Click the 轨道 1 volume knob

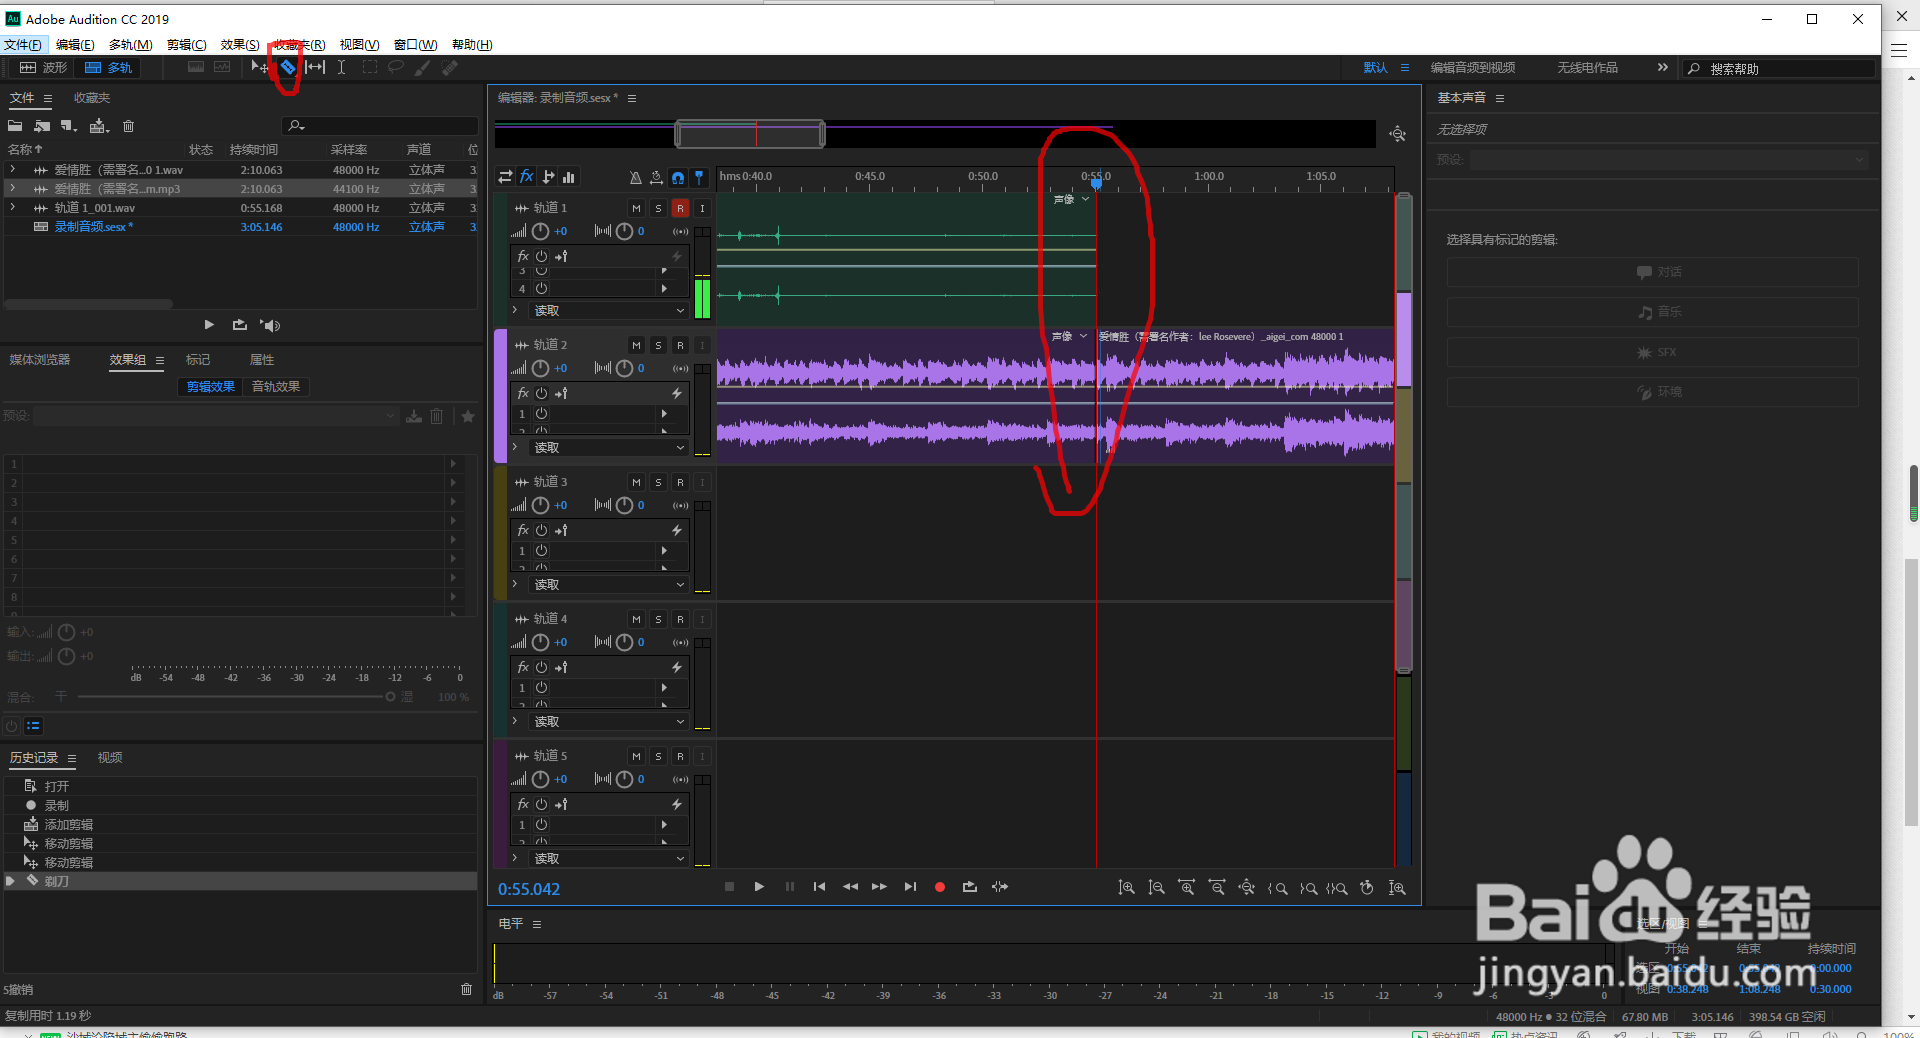[x=540, y=231]
